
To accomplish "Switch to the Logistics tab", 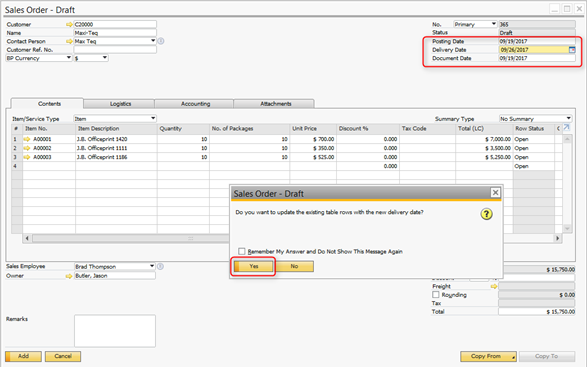I will tap(120, 104).
